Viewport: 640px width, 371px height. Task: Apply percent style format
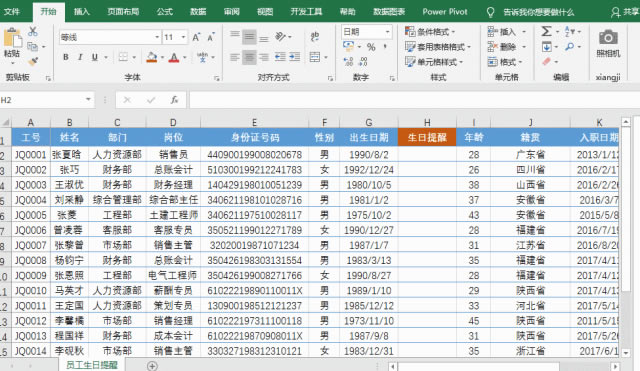[371, 47]
